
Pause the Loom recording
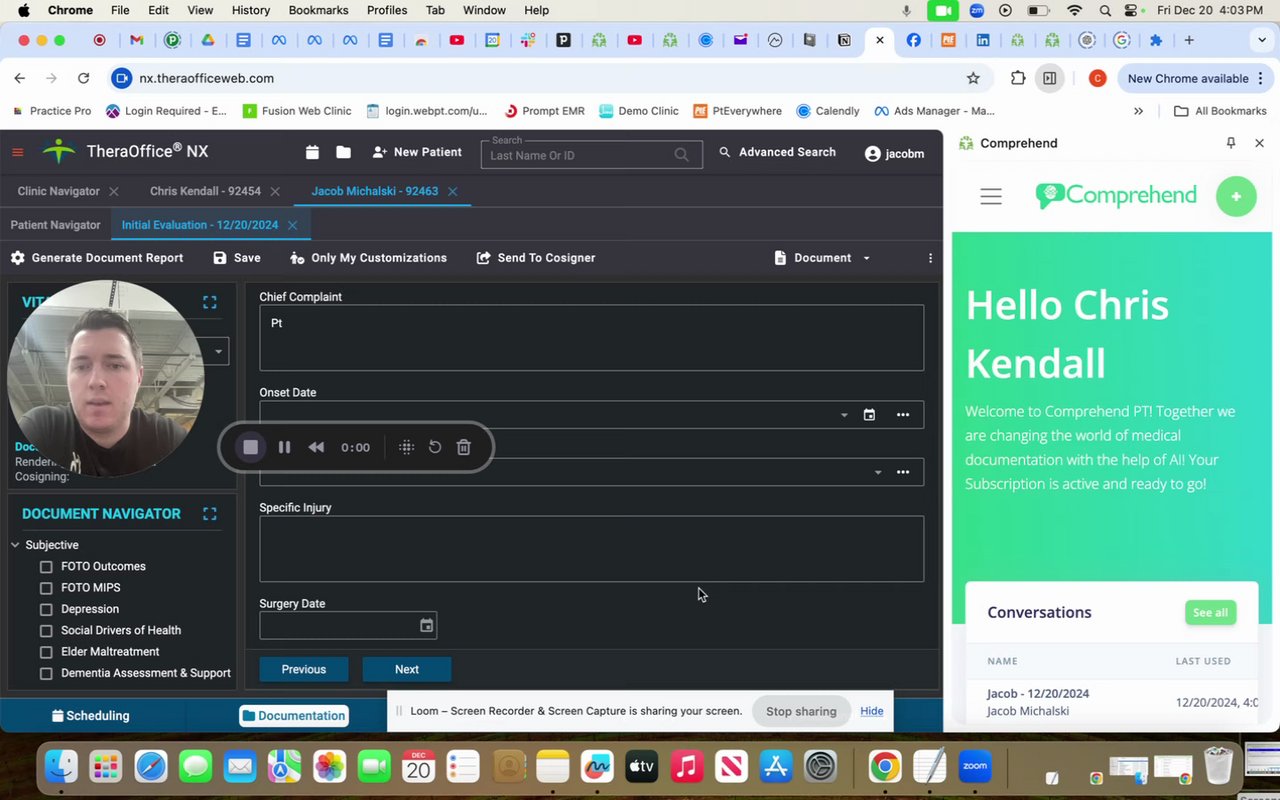[284, 447]
